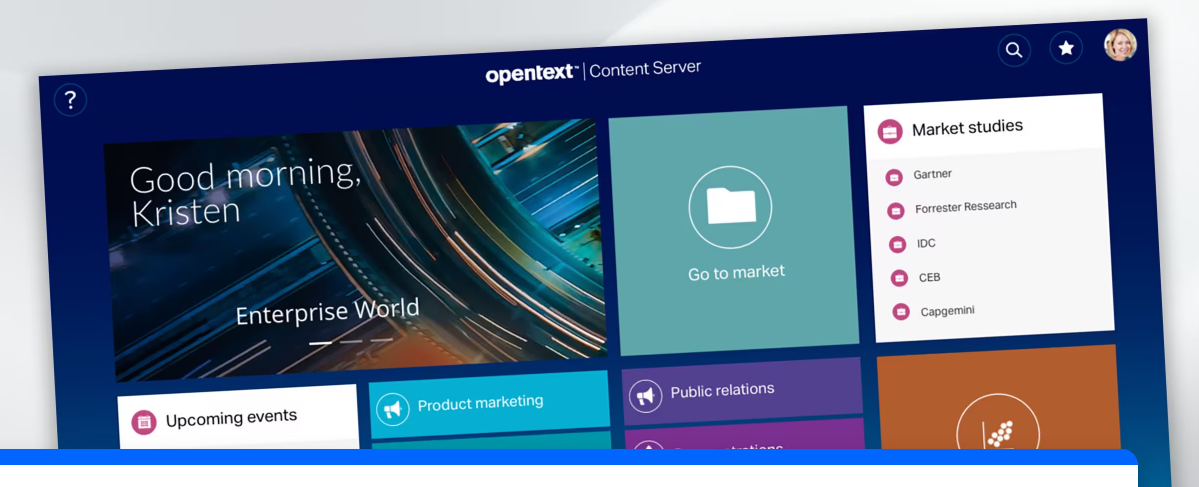Image resolution: width=1199 pixels, height=487 pixels.
Task: Click the Good morning, Kristen greeting
Action: pos(245,191)
